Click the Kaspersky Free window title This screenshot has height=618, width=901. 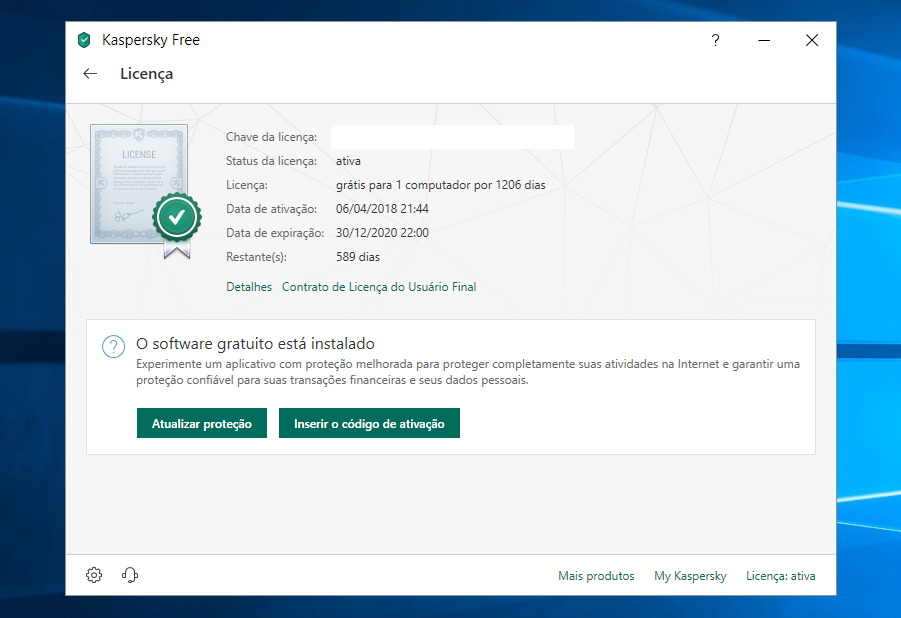pos(151,40)
